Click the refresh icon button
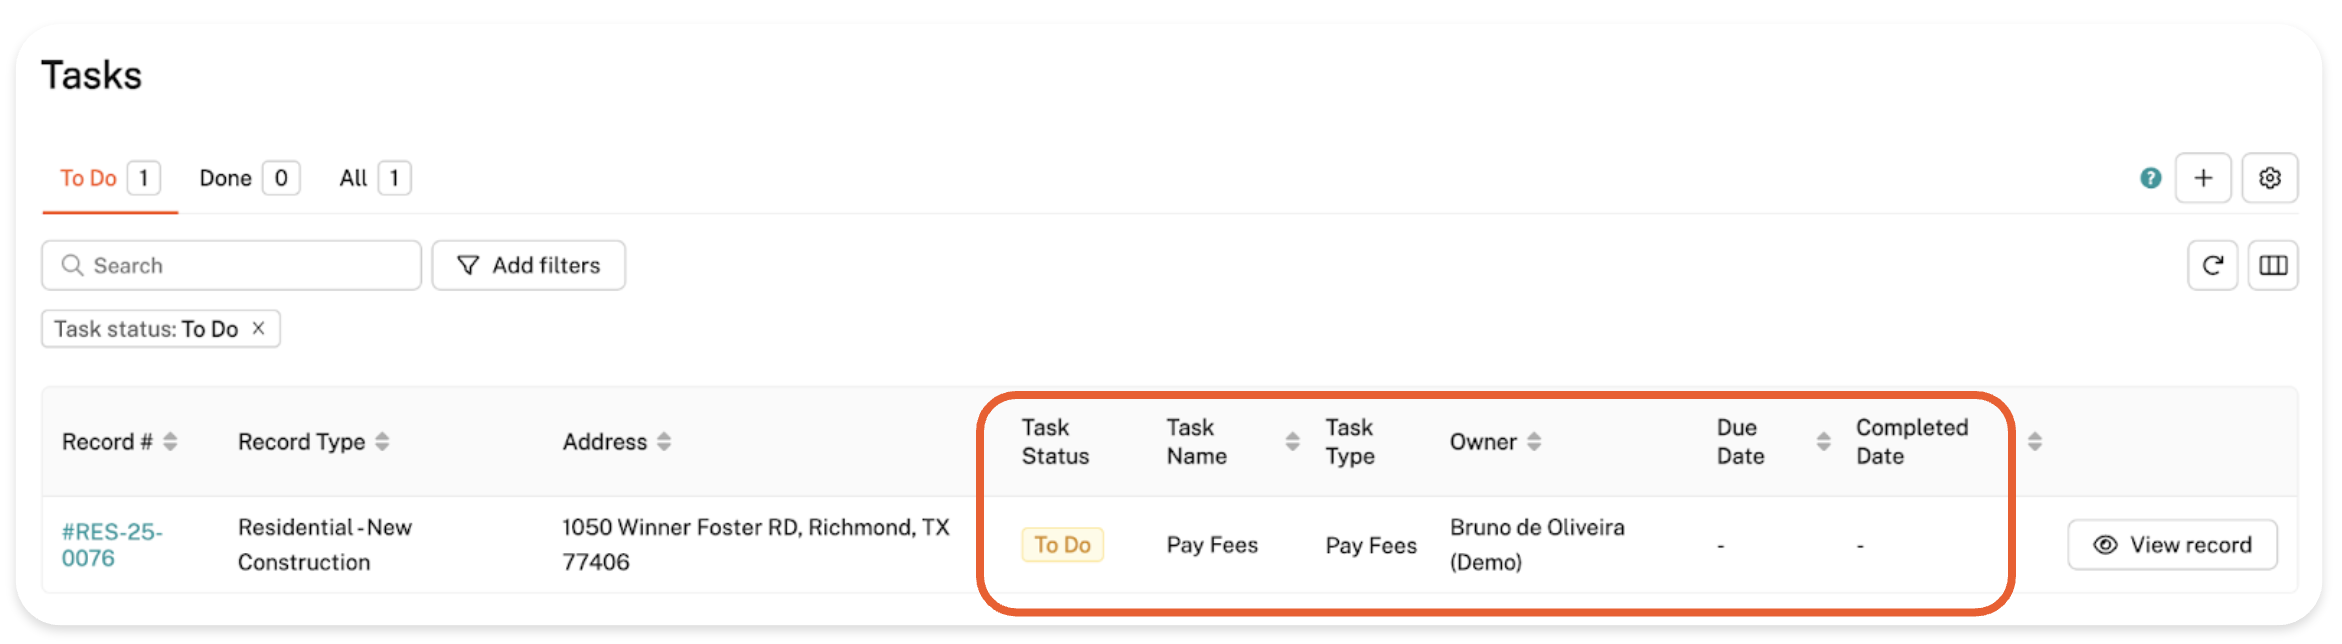Screen dimensions: 2342x644 (2212, 265)
